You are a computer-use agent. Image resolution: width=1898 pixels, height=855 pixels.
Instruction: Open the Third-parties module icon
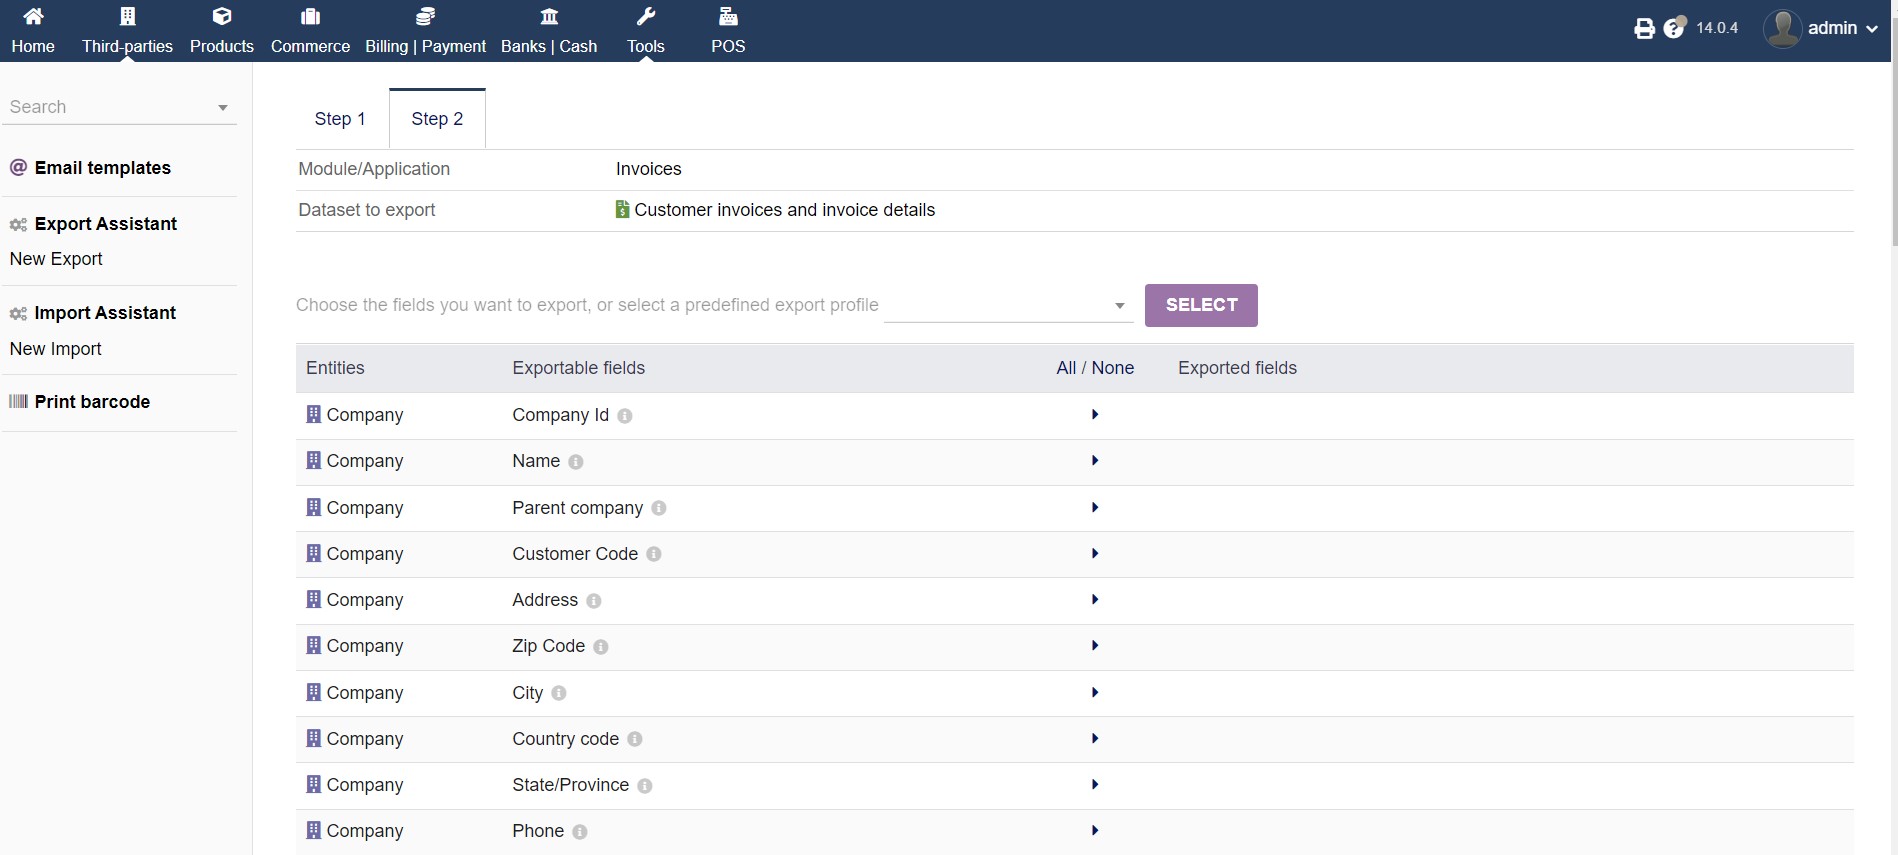pyautogui.click(x=127, y=17)
